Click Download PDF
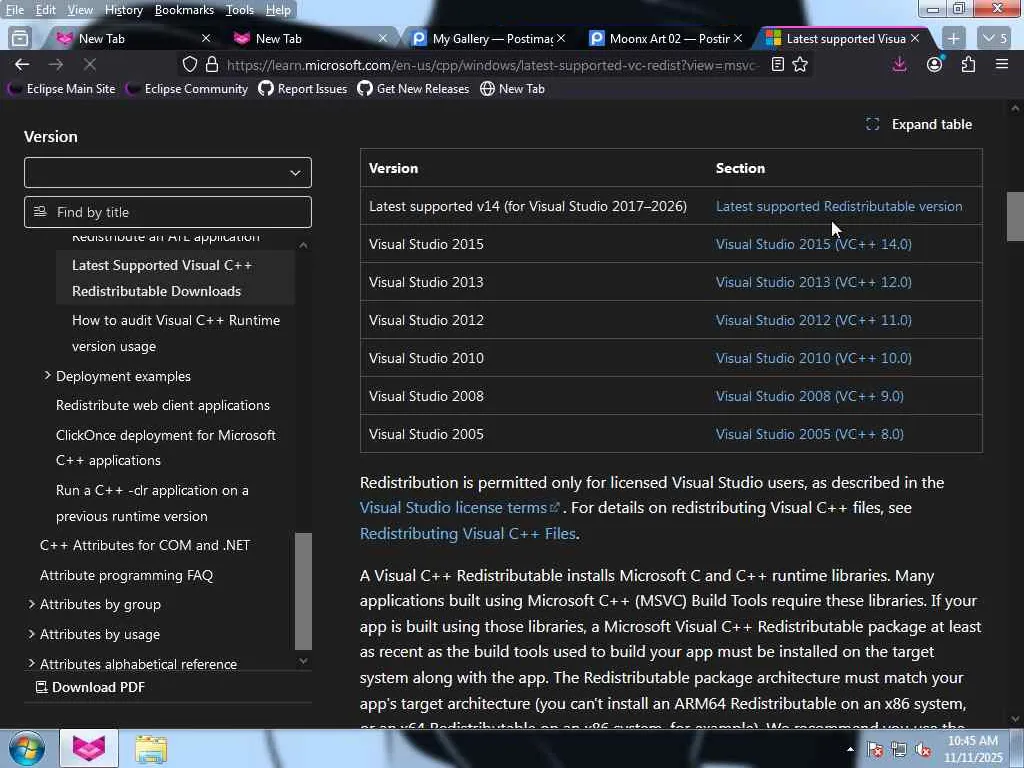The image size is (1024, 768). coord(90,687)
